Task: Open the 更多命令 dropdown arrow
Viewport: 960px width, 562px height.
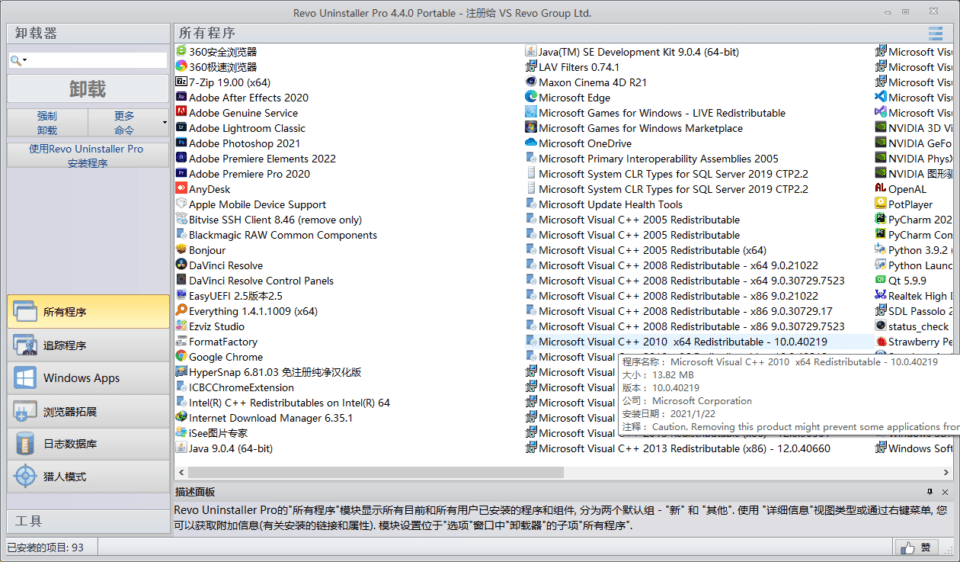Action: coord(164,122)
